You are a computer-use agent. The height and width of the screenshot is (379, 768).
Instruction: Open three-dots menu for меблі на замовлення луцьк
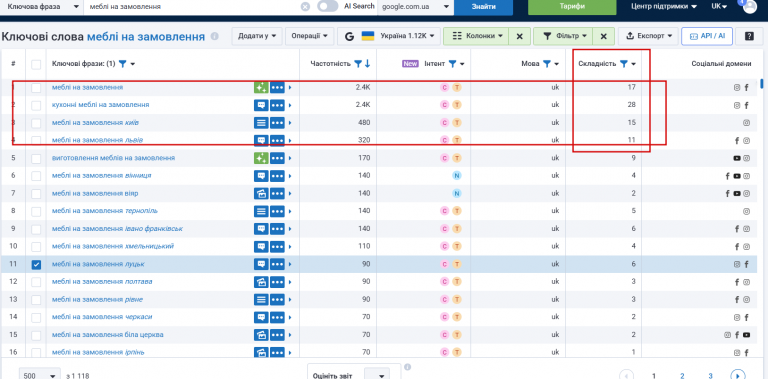pos(277,264)
